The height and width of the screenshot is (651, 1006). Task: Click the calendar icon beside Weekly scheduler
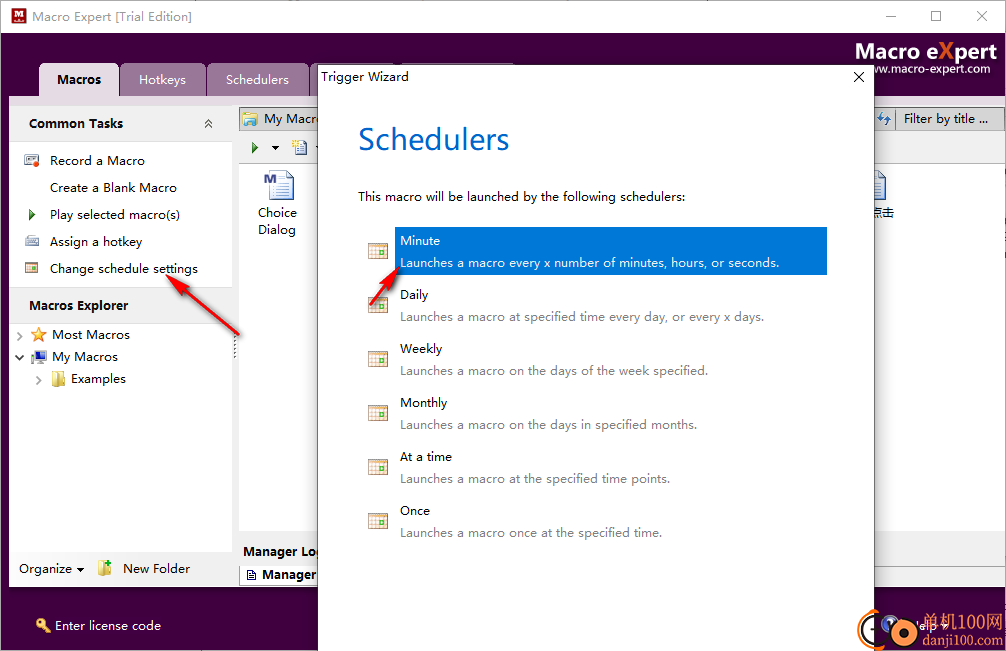[378, 359]
